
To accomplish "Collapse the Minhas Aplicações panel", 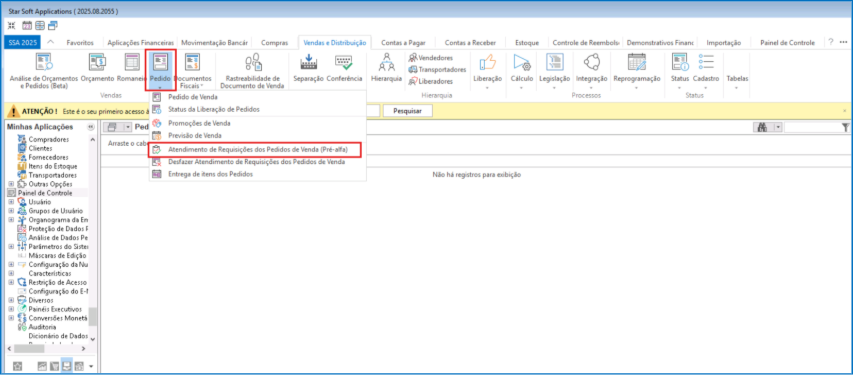I will click(x=91, y=127).
